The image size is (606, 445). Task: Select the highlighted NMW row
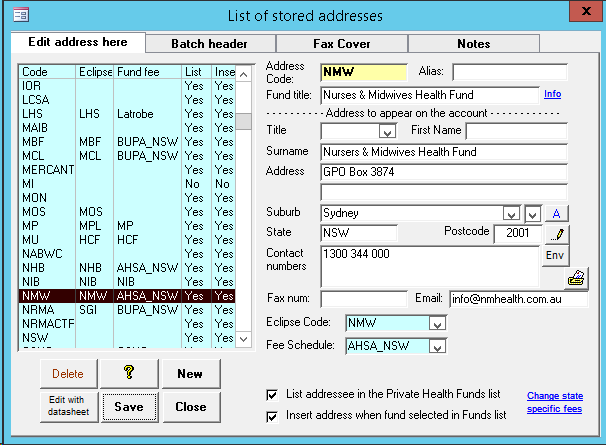coord(127,296)
